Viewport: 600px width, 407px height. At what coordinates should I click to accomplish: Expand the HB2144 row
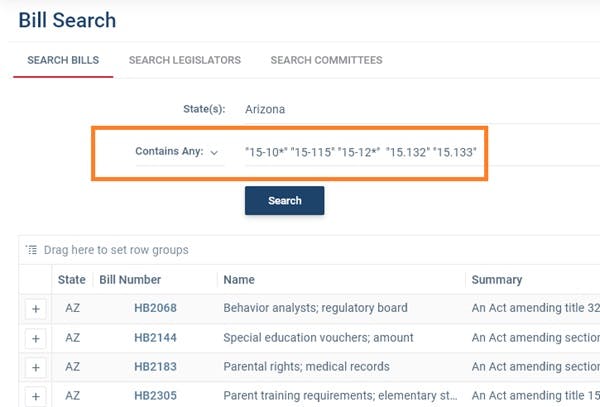pos(36,339)
